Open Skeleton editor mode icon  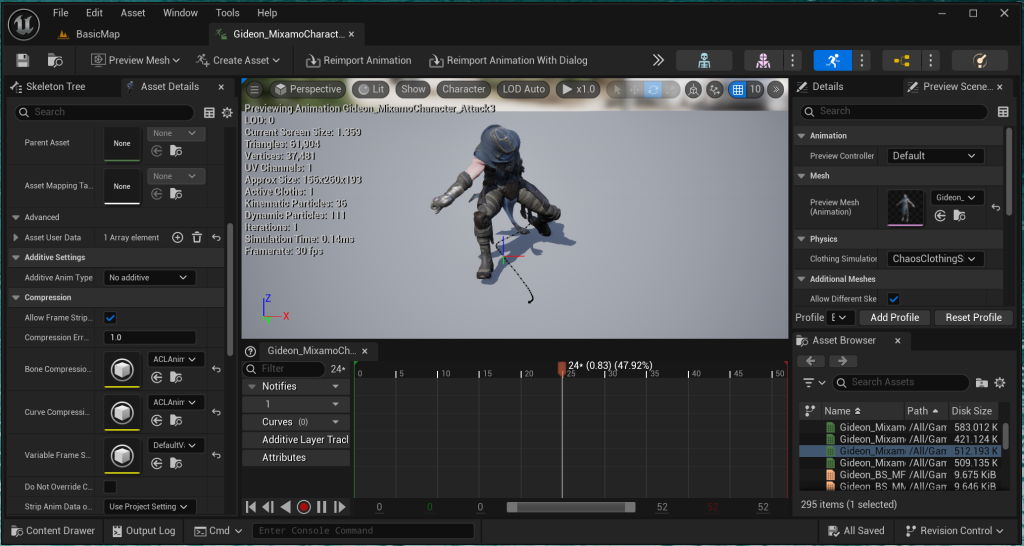click(704, 60)
